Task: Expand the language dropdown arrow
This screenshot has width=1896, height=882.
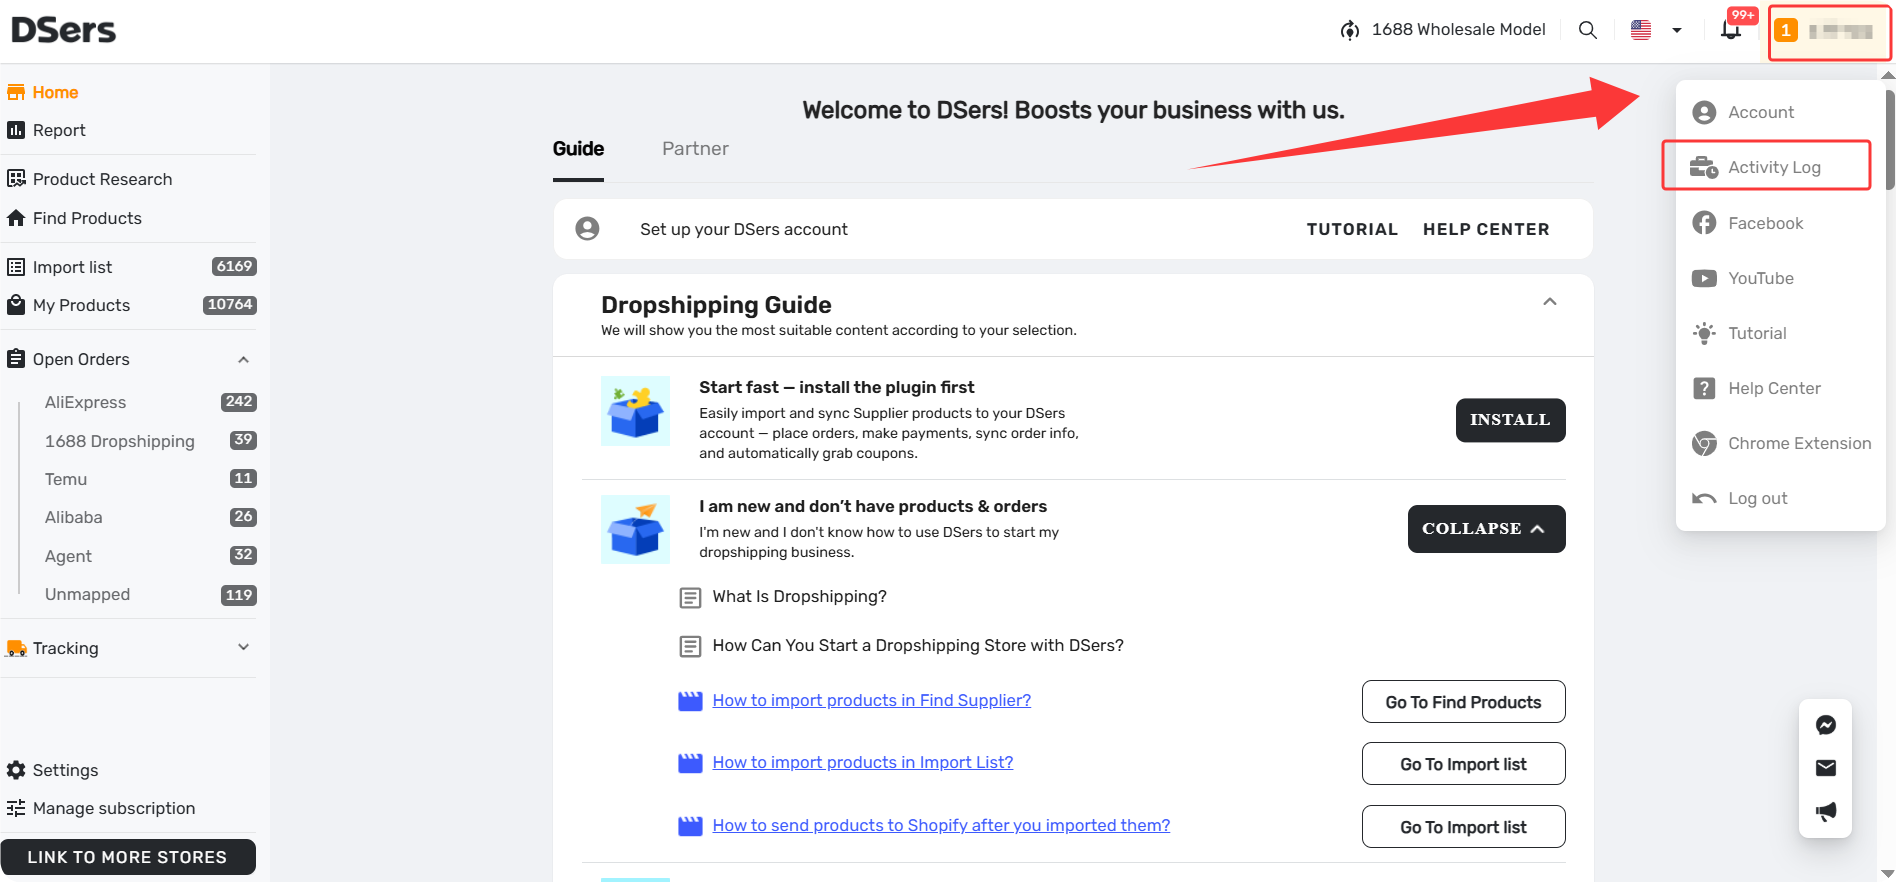Action: (1677, 30)
